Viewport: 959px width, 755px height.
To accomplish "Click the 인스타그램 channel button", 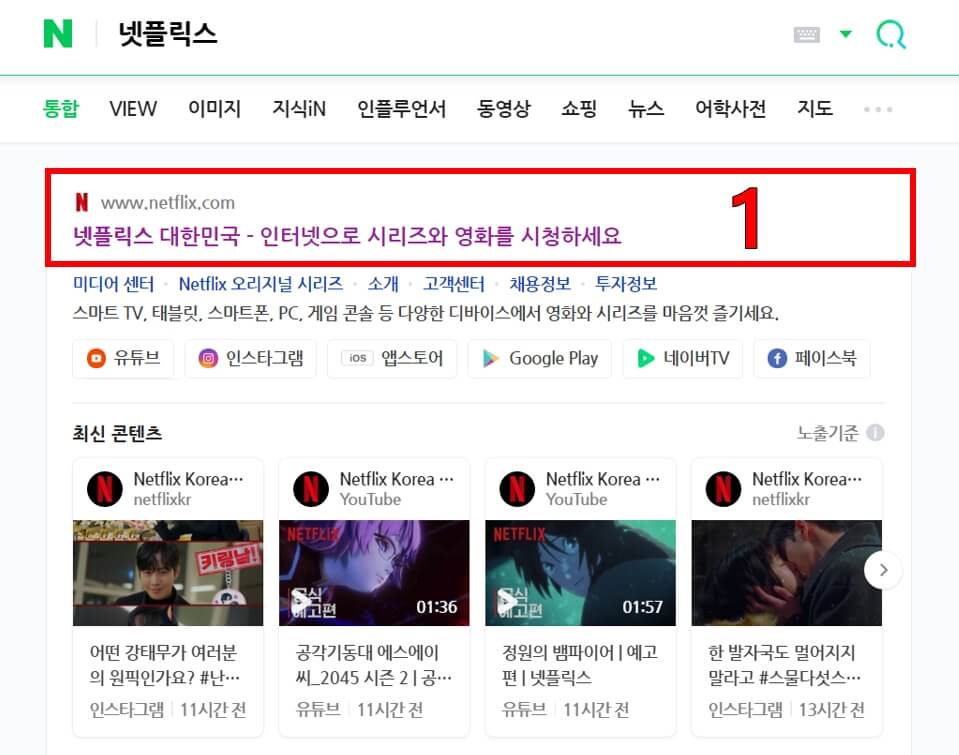I will point(251,359).
